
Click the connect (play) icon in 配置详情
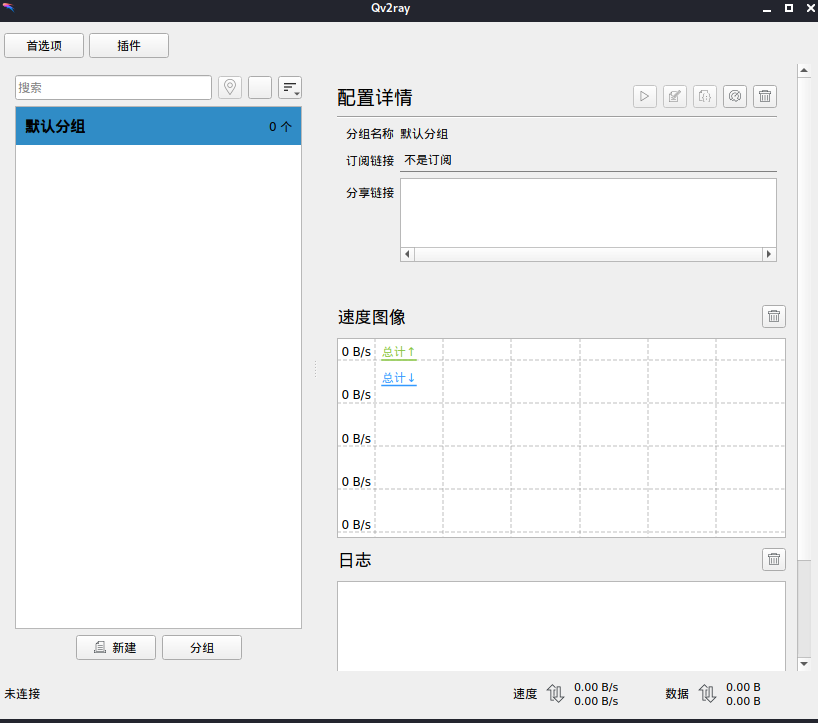tap(645, 96)
